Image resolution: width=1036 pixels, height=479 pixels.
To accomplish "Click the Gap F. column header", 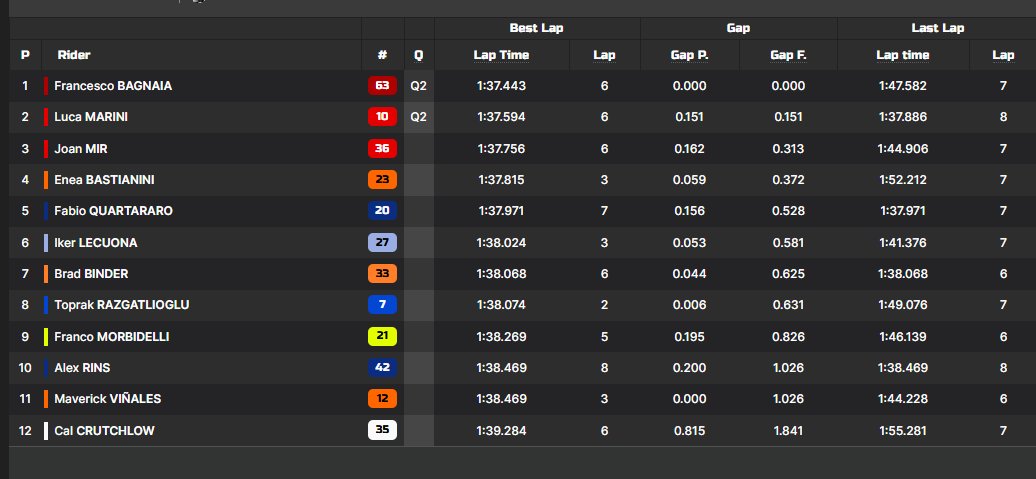I will (788, 55).
